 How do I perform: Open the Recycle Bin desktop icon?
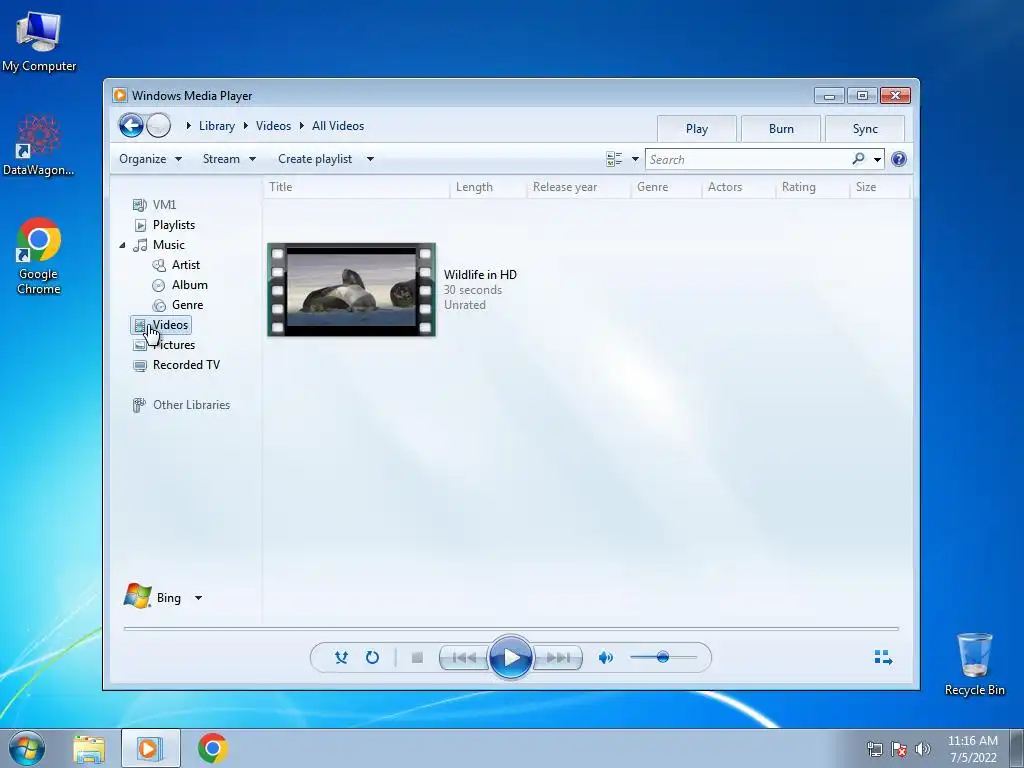974,664
